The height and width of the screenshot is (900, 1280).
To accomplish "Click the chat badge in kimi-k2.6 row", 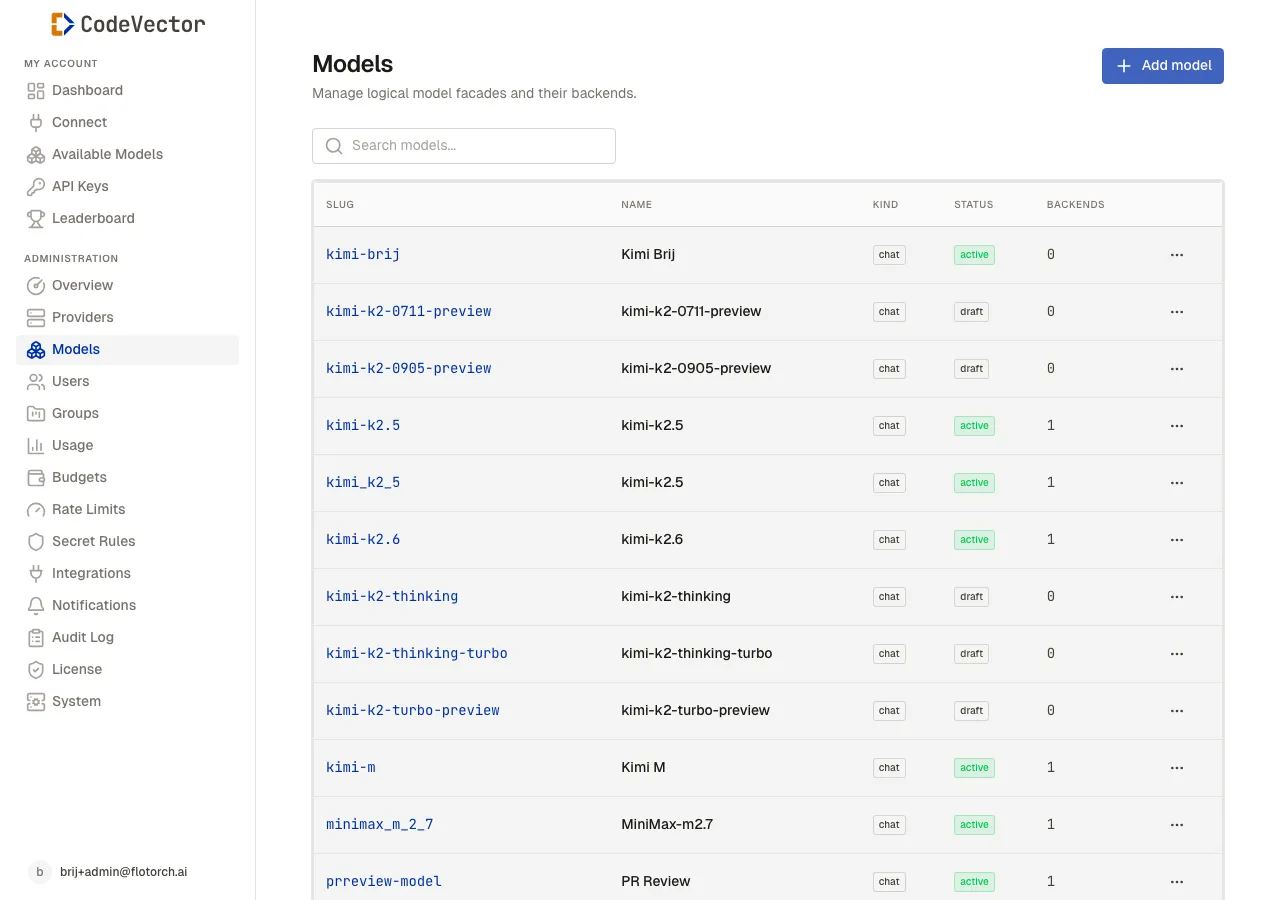I will point(889,540).
